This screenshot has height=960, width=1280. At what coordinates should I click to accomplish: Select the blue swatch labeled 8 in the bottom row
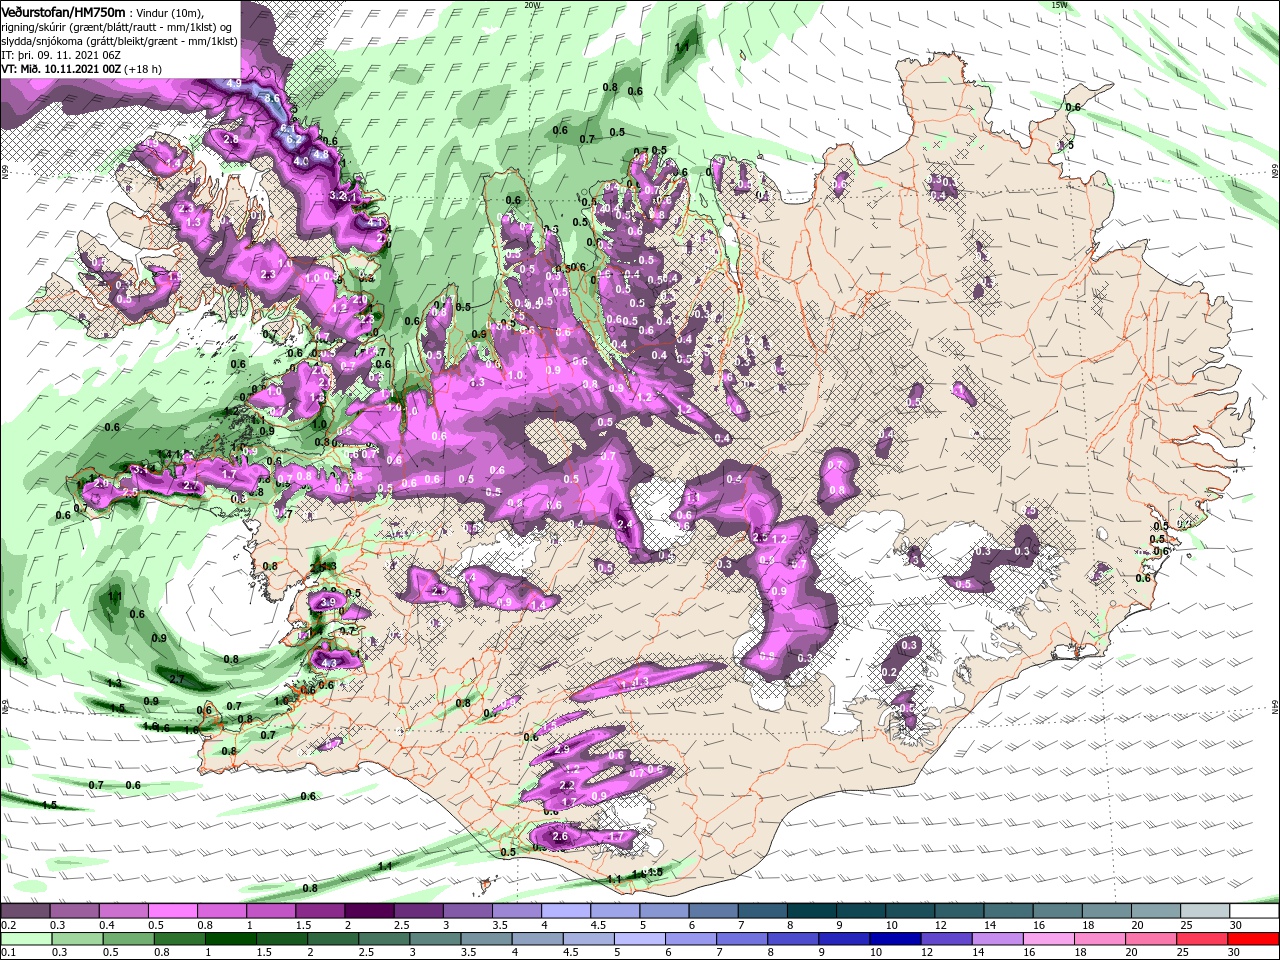[793, 939]
